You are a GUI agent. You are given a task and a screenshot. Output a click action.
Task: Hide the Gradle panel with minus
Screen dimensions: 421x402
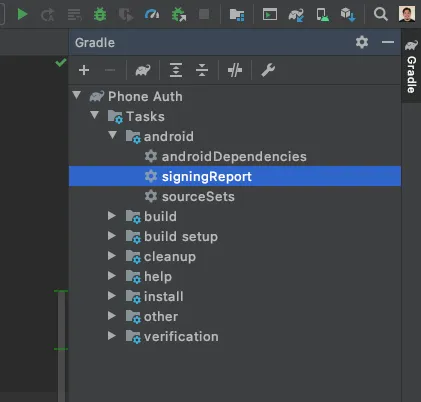(x=388, y=42)
